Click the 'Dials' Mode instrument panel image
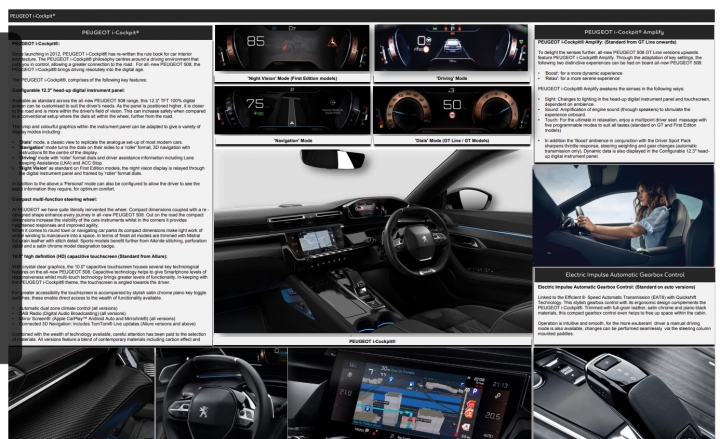The width and height of the screenshot is (720, 439). [452, 110]
